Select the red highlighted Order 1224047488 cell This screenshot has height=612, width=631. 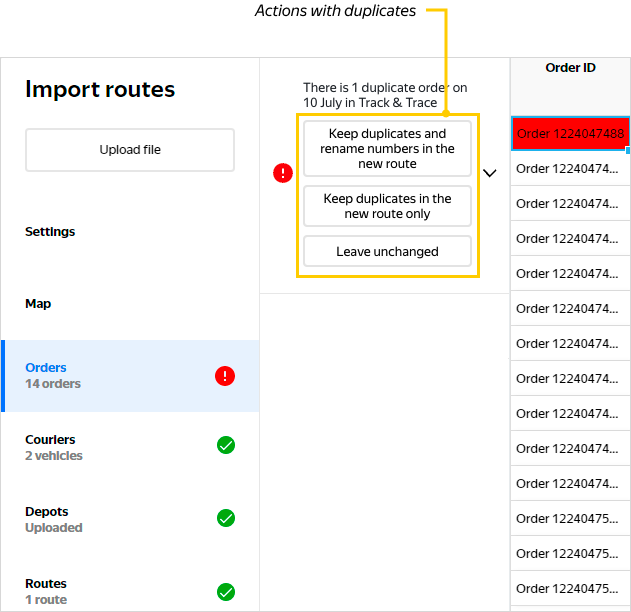569,134
